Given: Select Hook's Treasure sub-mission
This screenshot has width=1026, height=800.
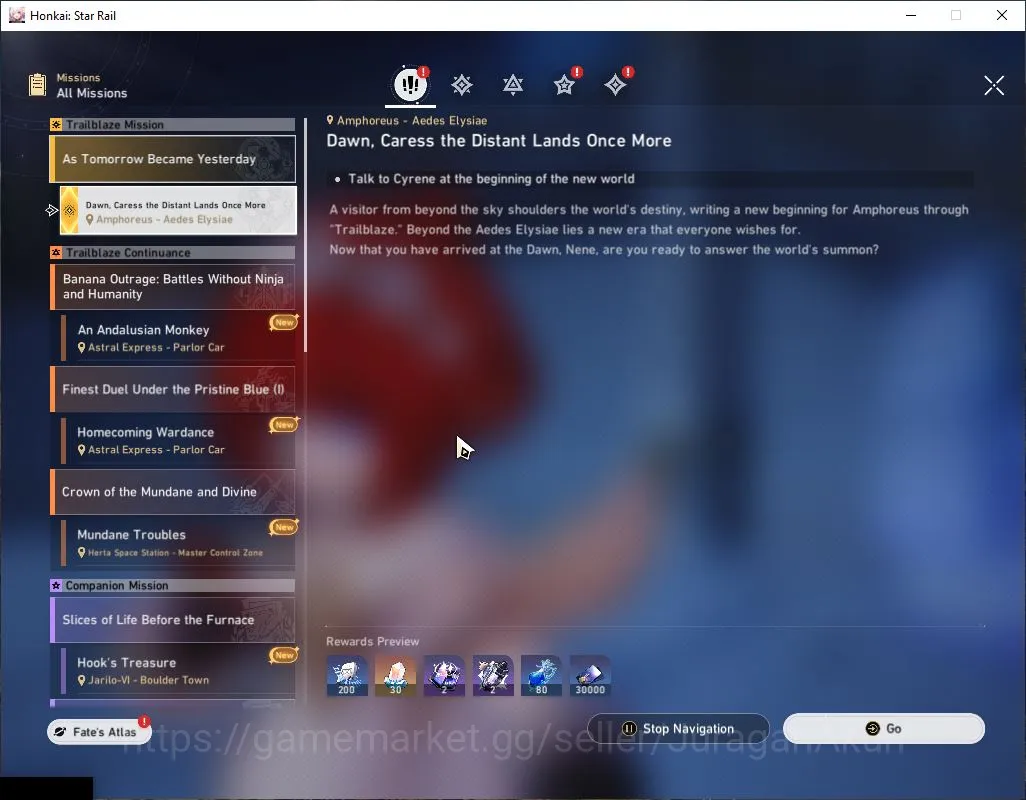Looking at the screenshot, I should point(178,670).
